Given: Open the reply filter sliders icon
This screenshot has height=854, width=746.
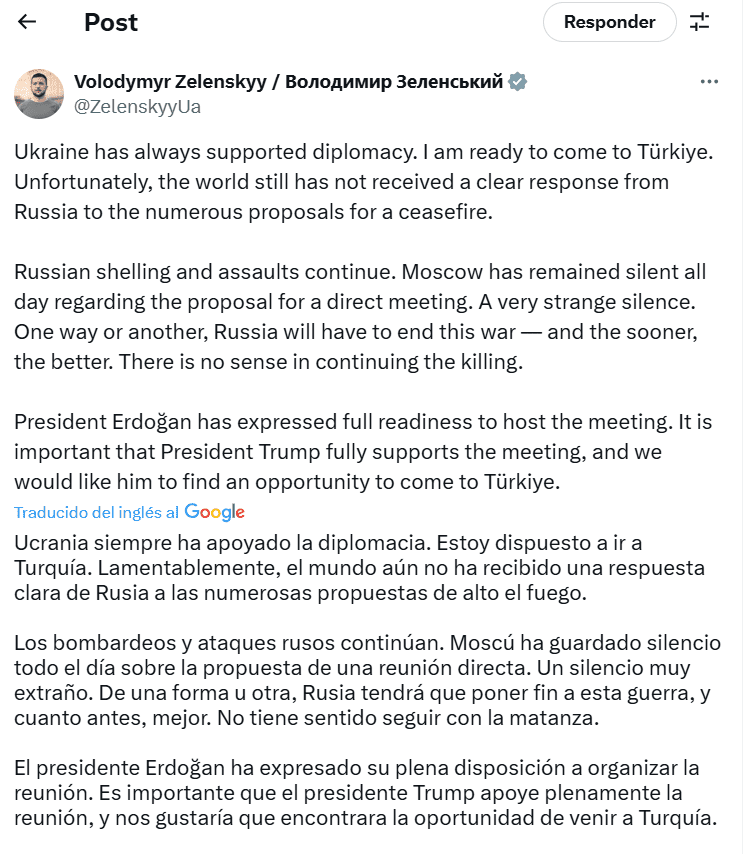Looking at the screenshot, I should [x=700, y=22].
